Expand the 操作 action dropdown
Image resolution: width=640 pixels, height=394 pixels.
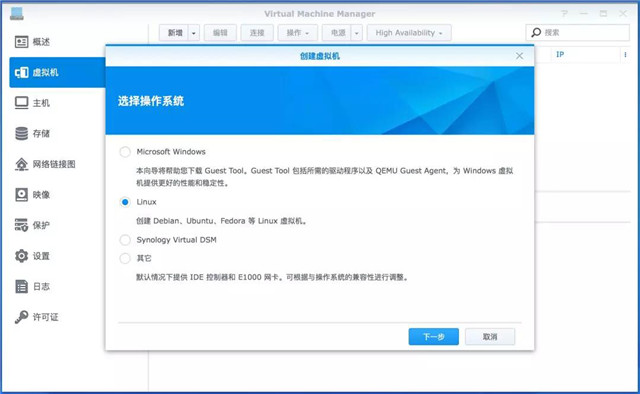coord(298,33)
